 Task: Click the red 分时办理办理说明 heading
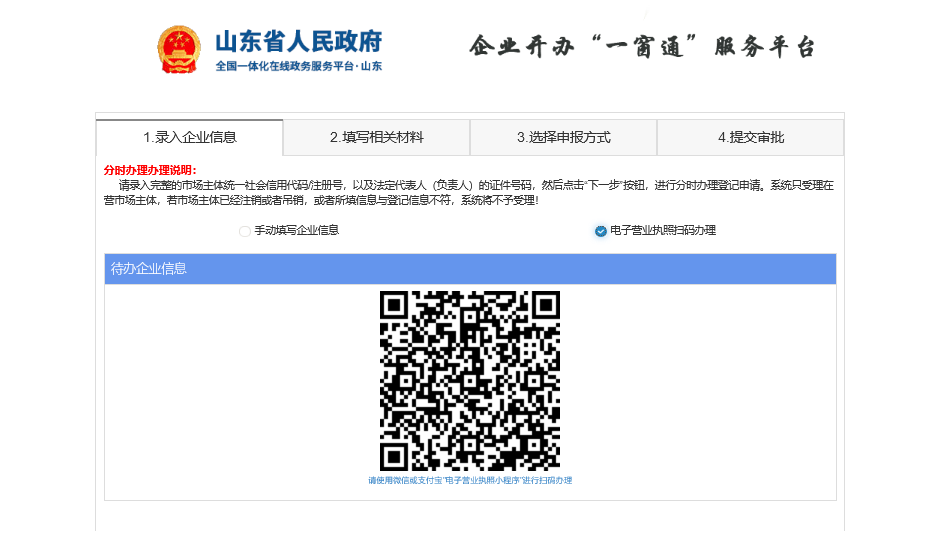pos(150,170)
